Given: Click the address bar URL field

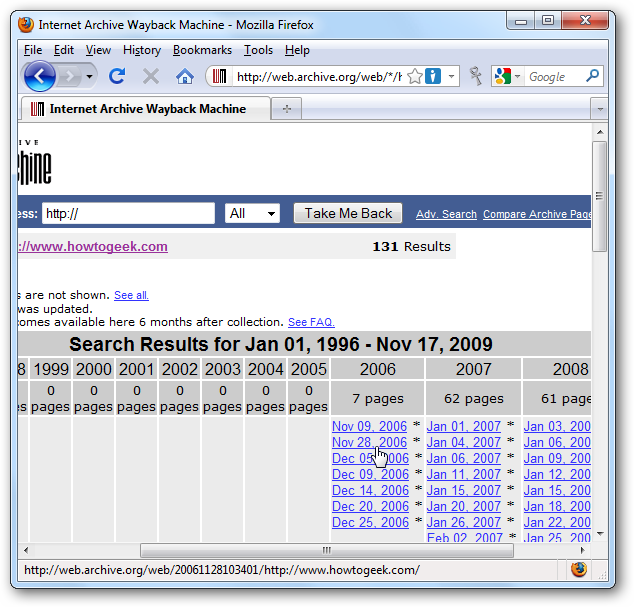Looking at the screenshot, I should pos(319,76).
